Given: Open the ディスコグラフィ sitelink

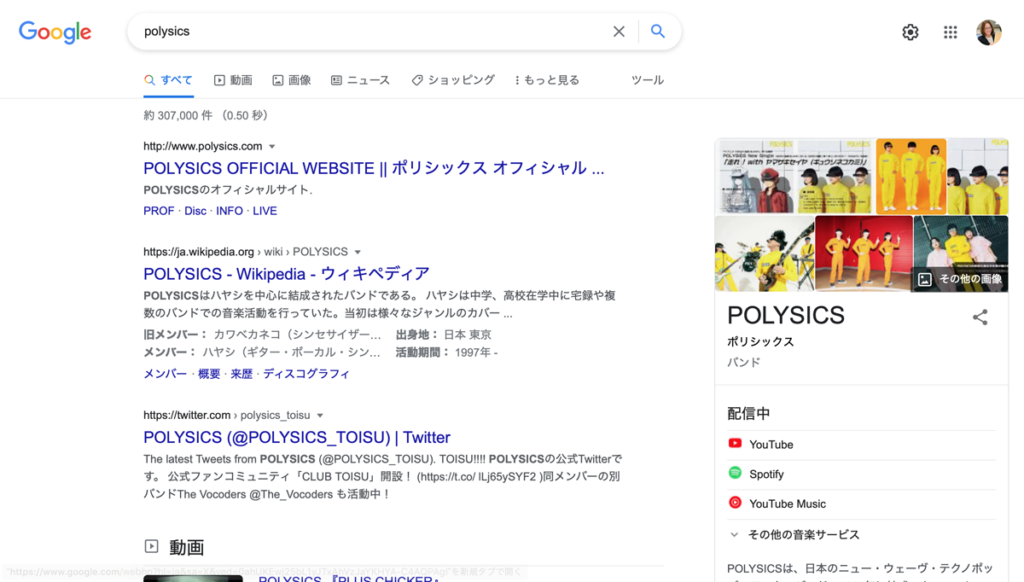Looking at the screenshot, I should [306, 374].
